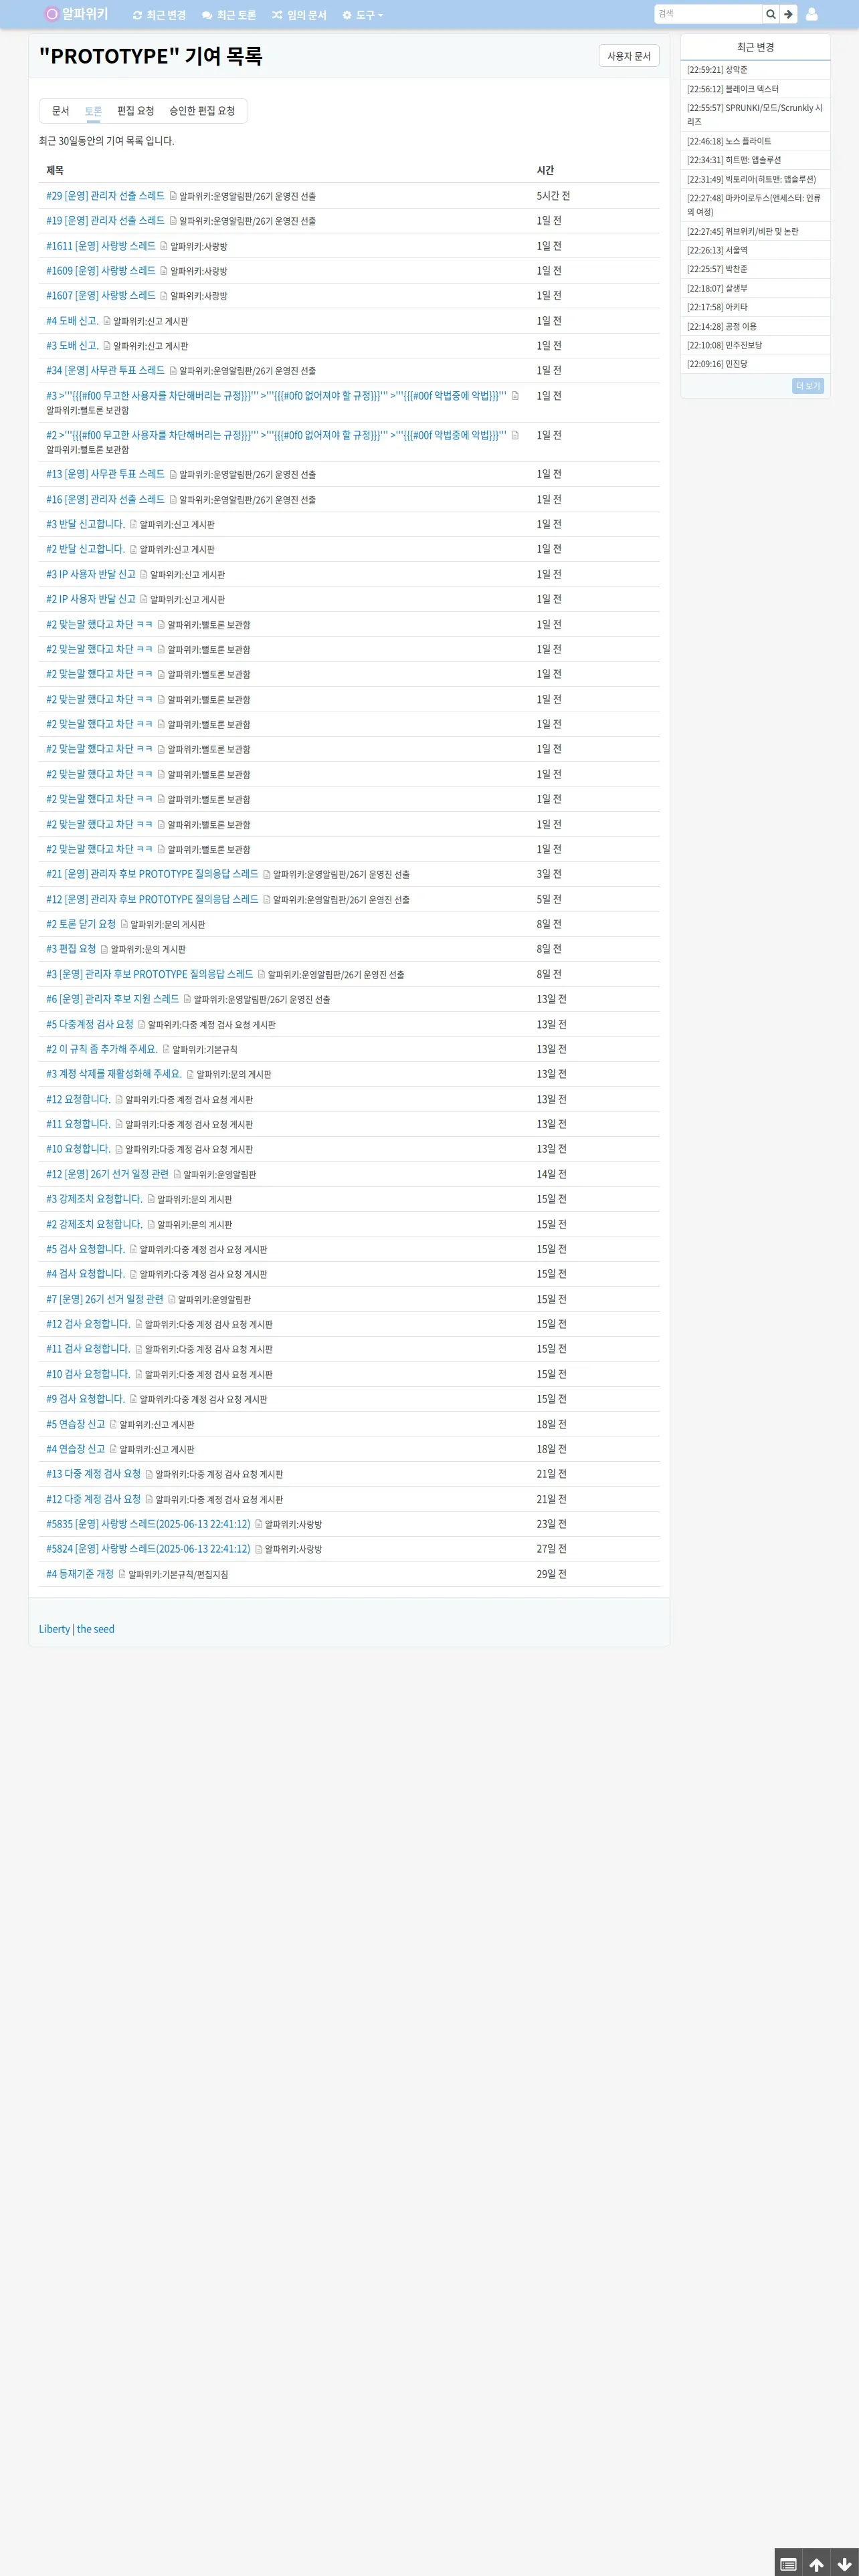Open #34 [운영] 사무관 투표 스레드

(105, 371)
